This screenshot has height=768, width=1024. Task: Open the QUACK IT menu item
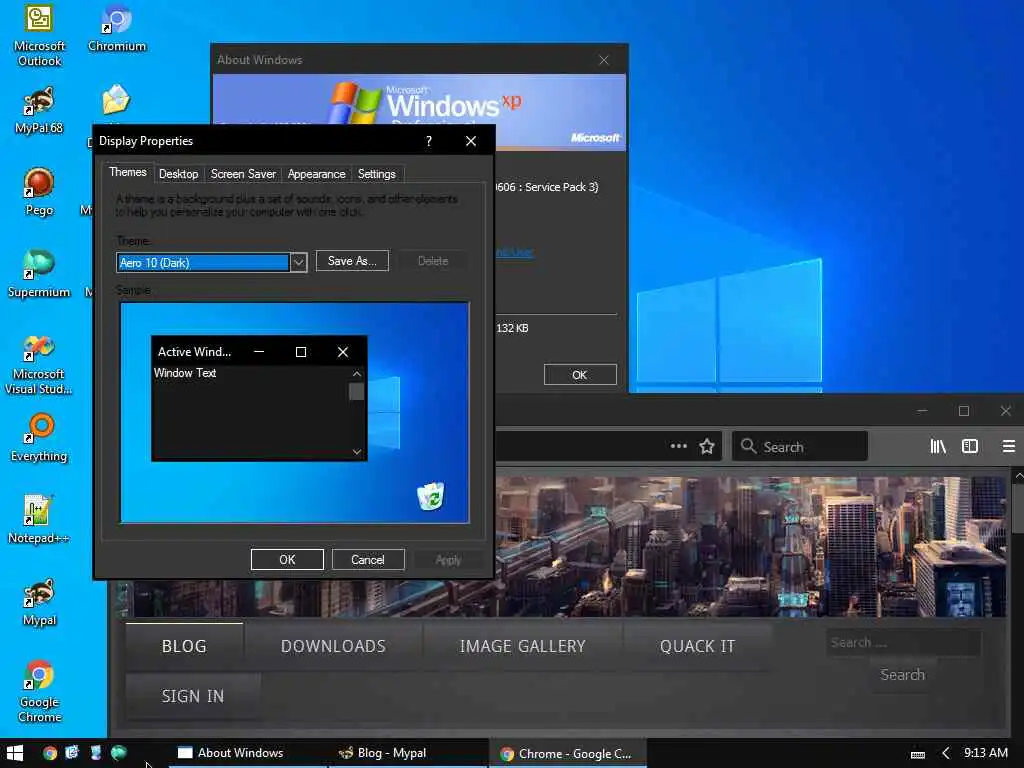coord(697,646)
